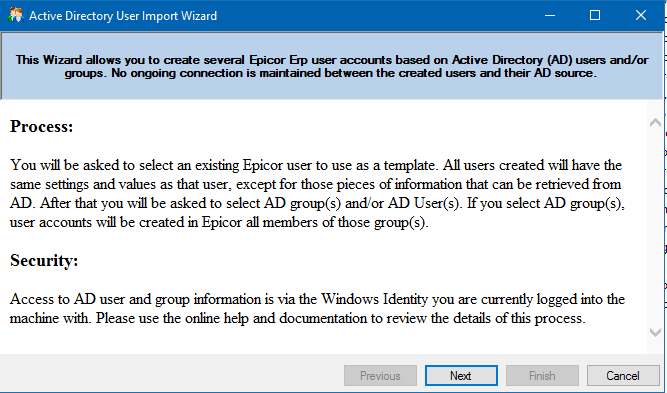Minimize the wizard window

coord(550,15)
